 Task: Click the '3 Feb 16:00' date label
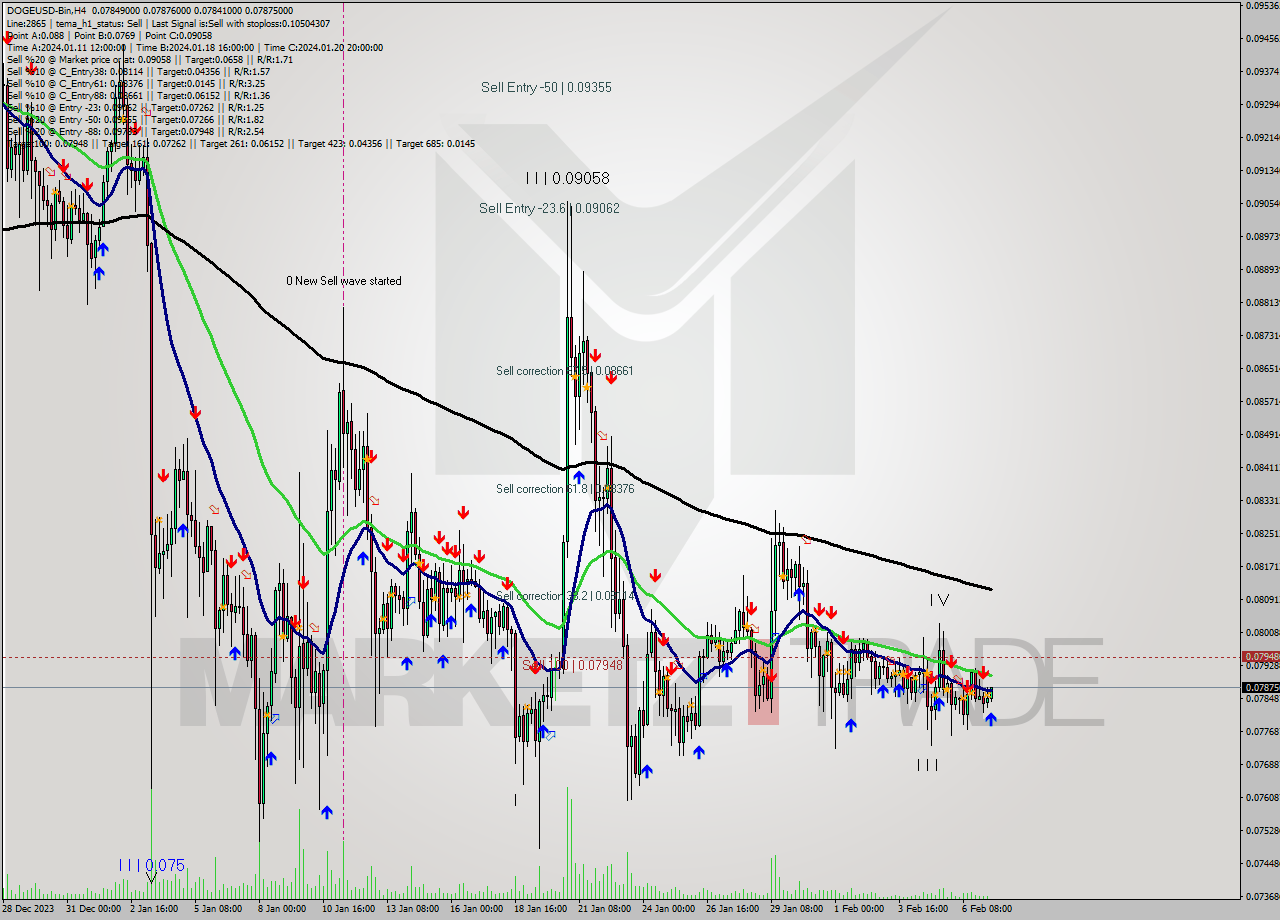point(923,909)
